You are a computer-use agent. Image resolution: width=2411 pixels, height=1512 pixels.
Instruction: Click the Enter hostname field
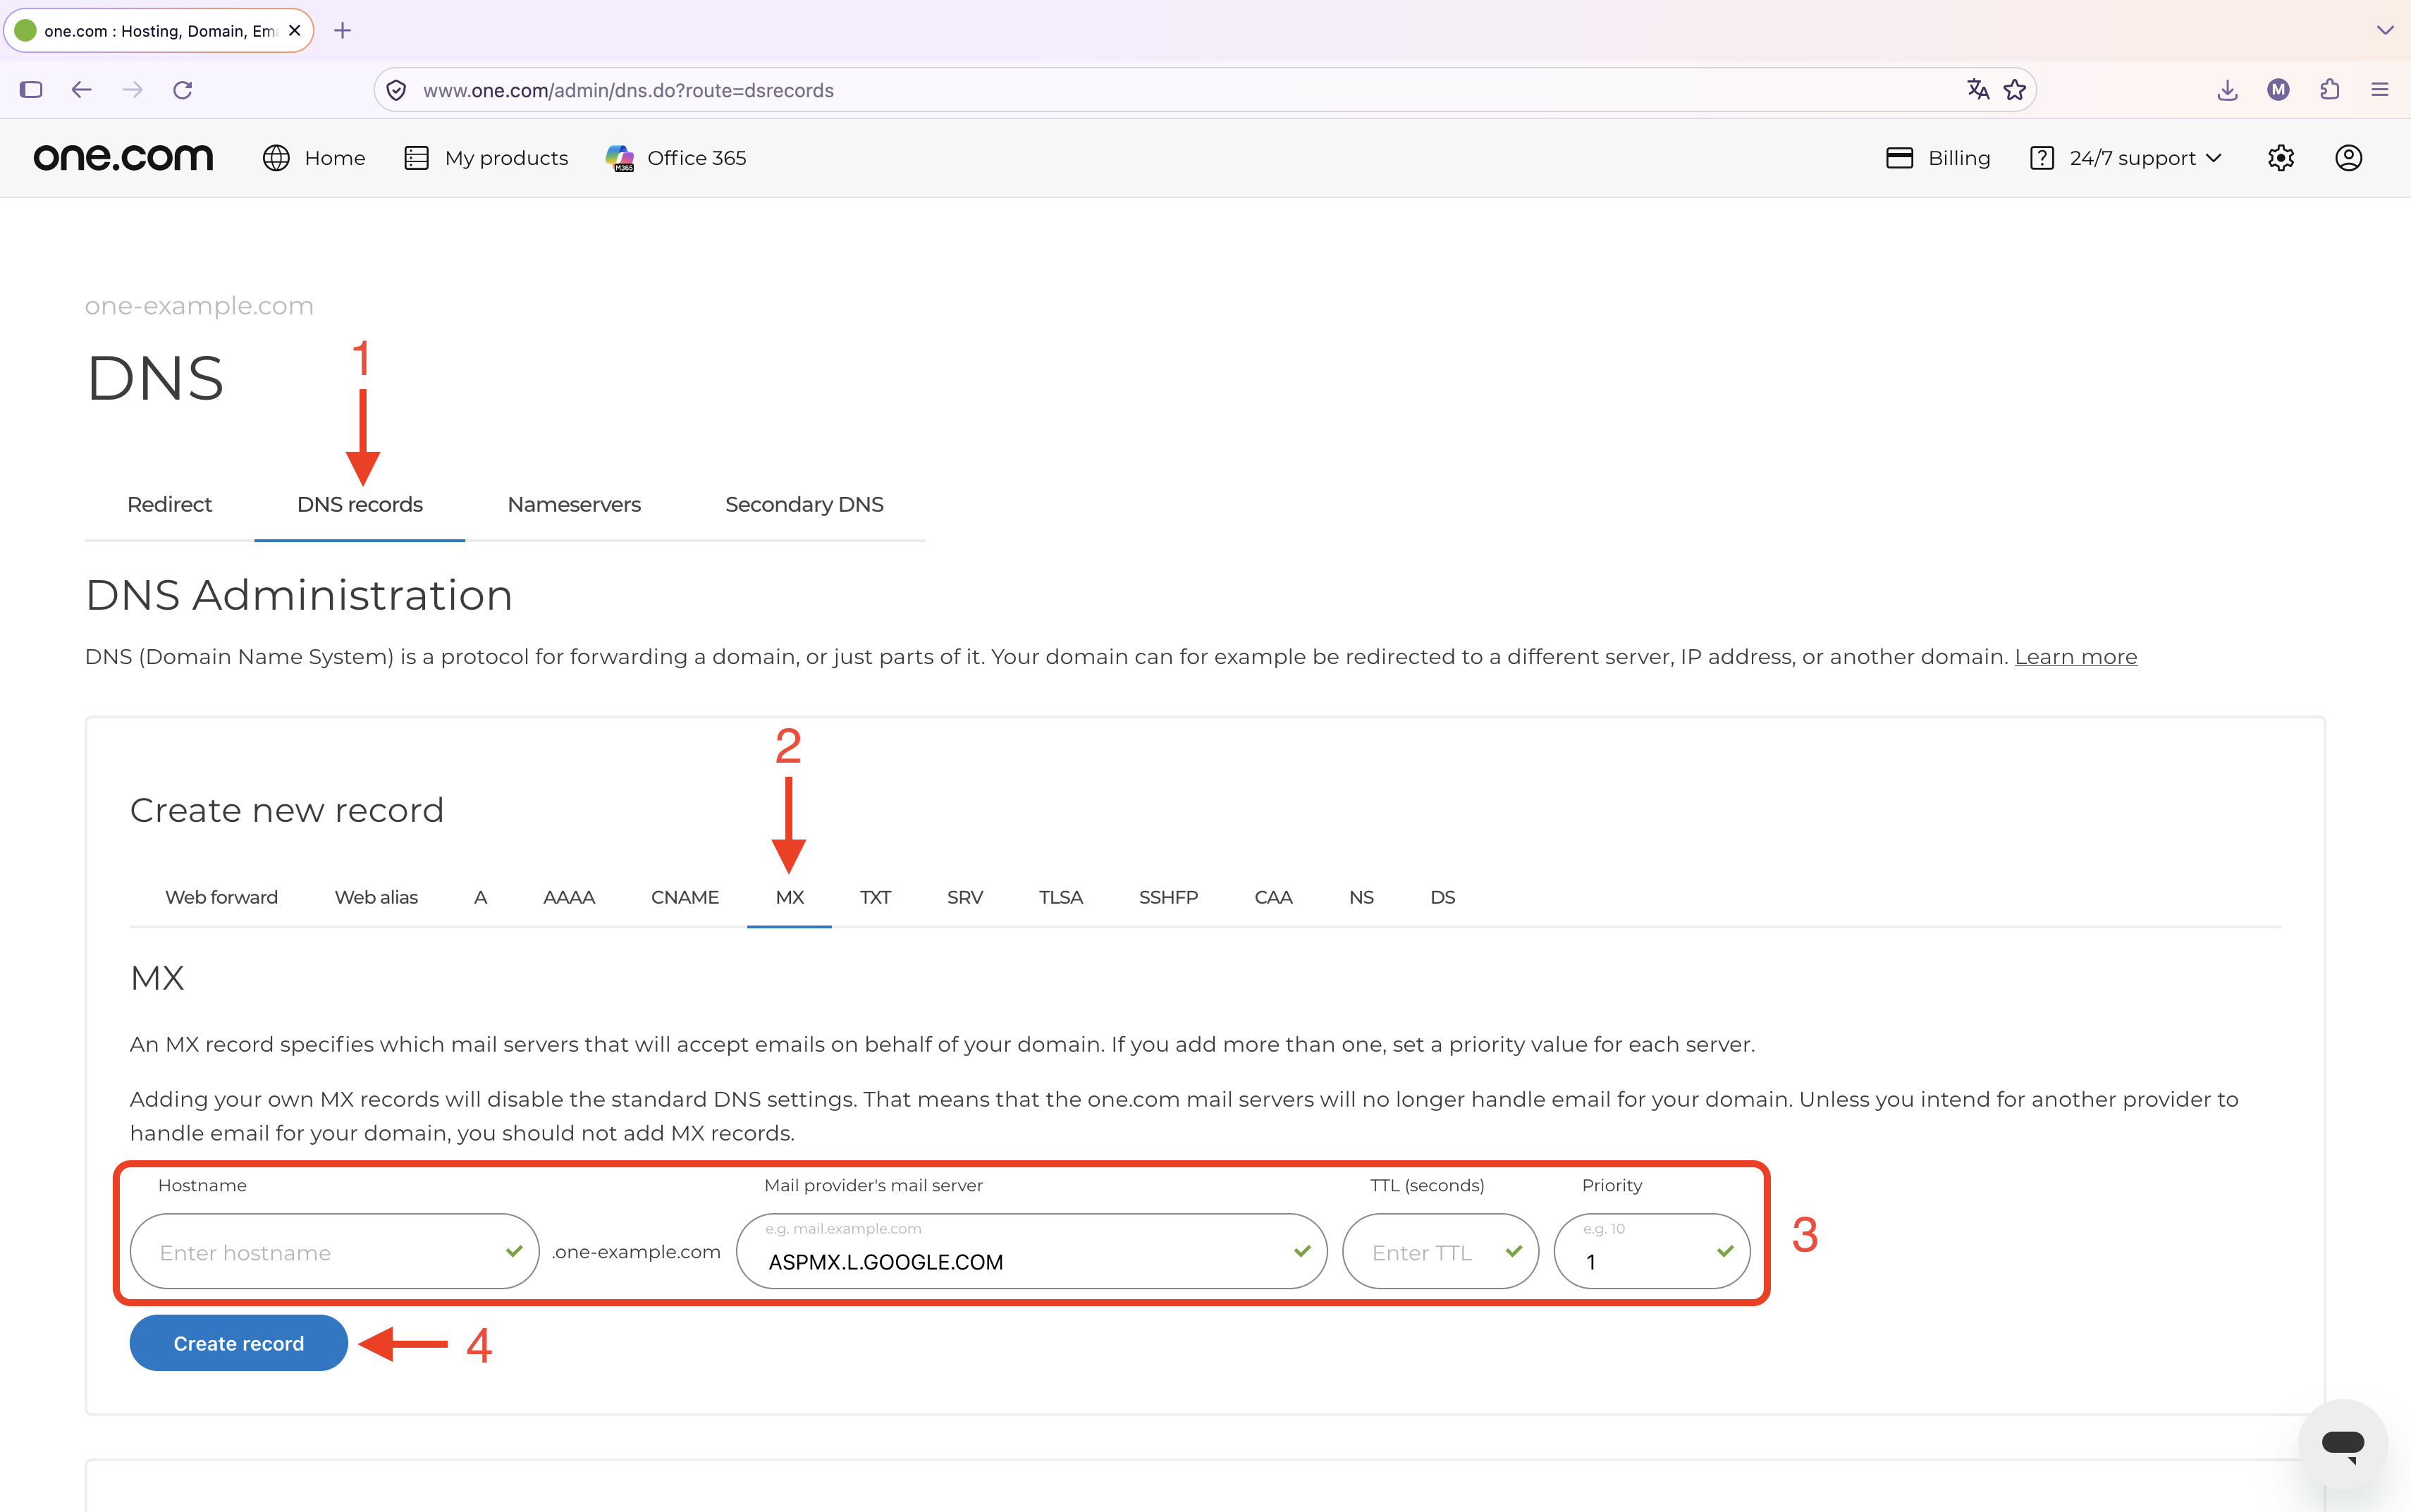(x=334, y=1251)
